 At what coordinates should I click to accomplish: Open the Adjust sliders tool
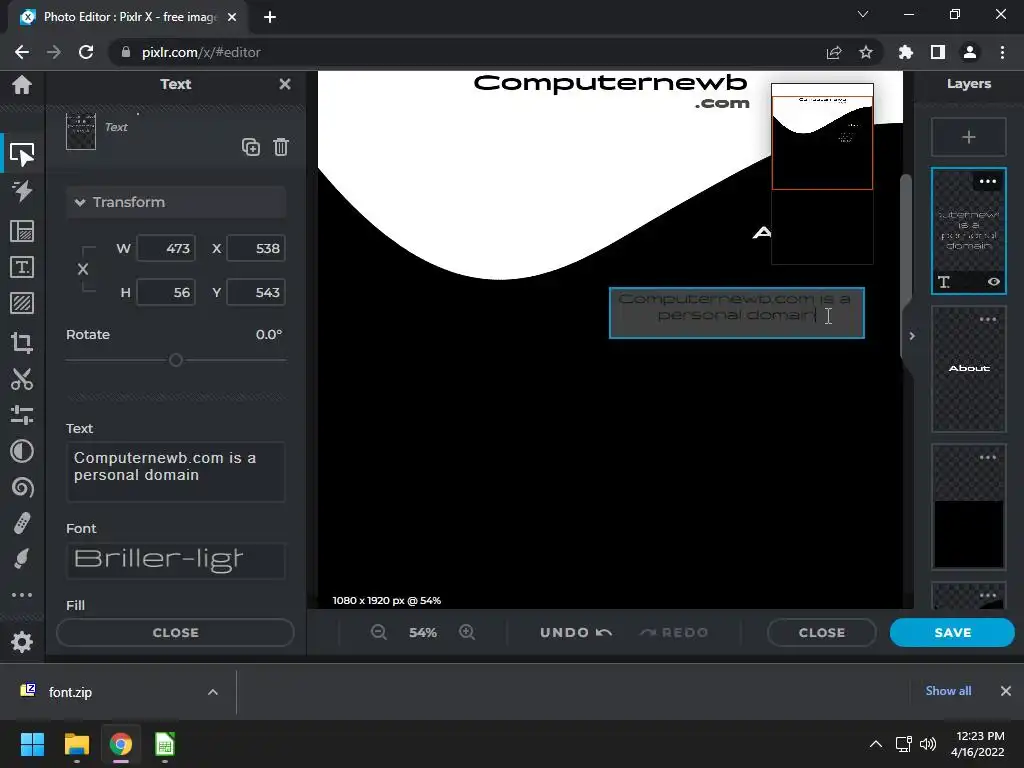coord(22,415)
